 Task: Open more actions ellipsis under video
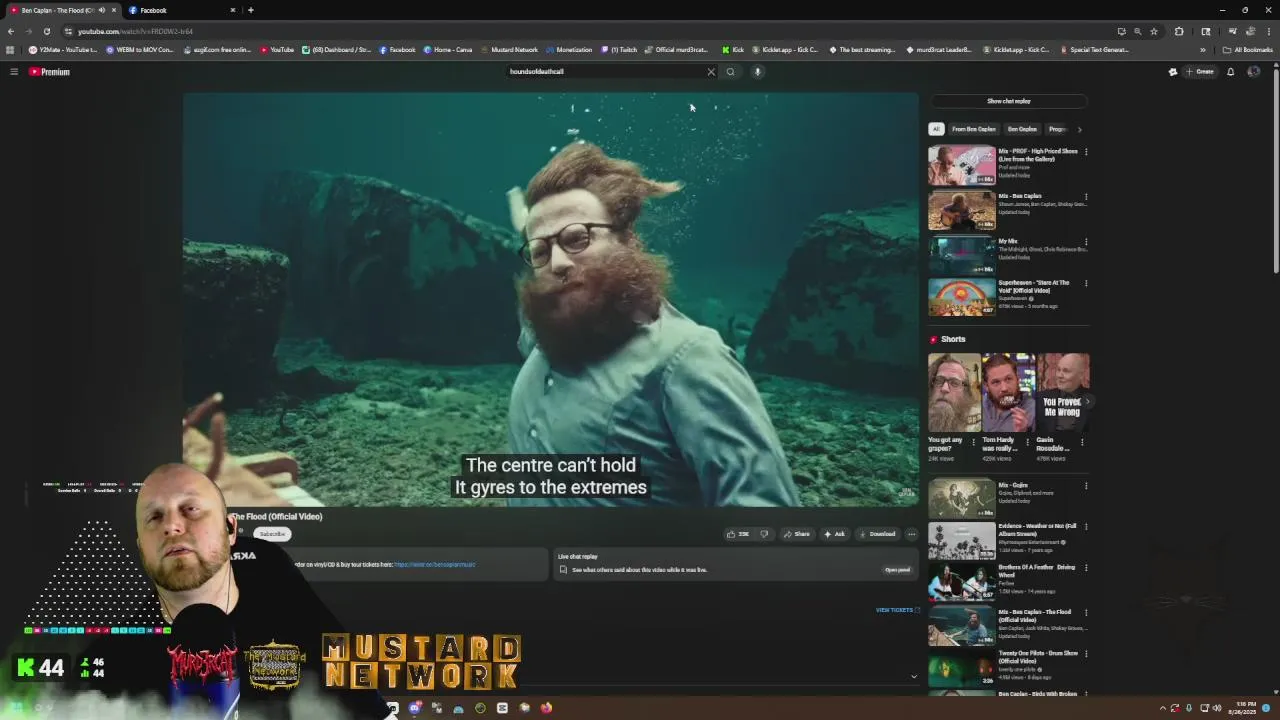click(911, 534)
